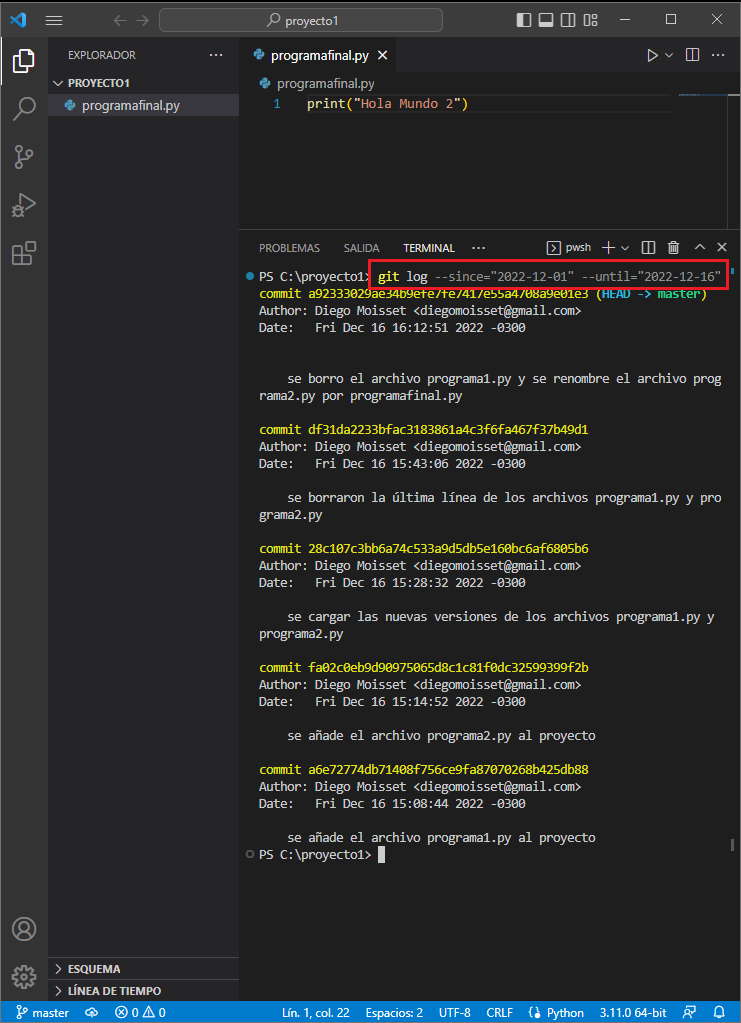Click the print("Hola Mundo 2") code line
Screen dimensions: 741x1023
pos(387,104)
